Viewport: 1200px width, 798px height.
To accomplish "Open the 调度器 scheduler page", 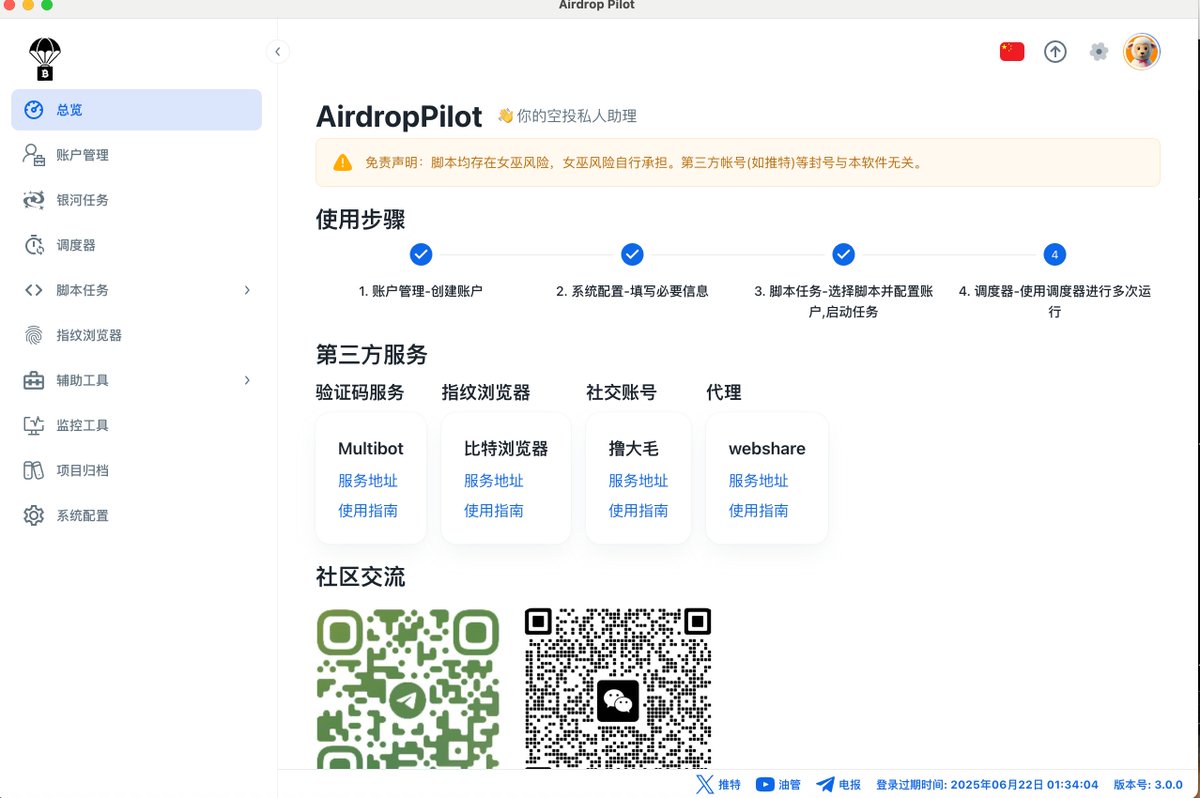I will coord(136,245).
